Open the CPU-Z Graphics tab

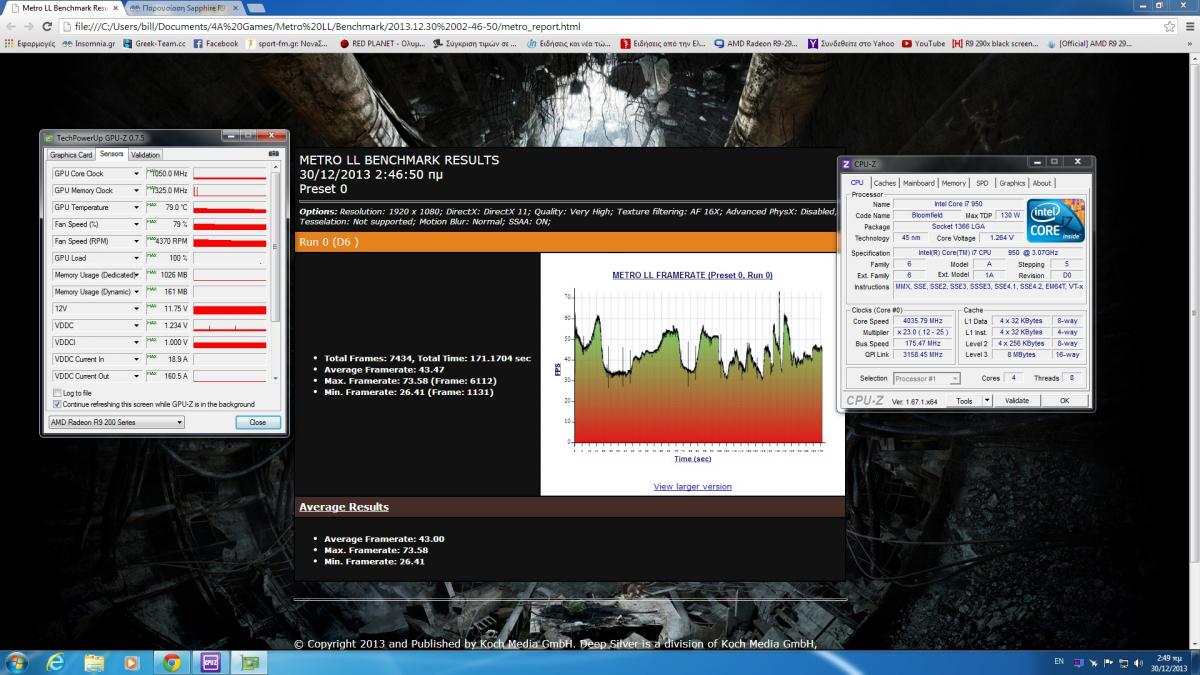1012,183
